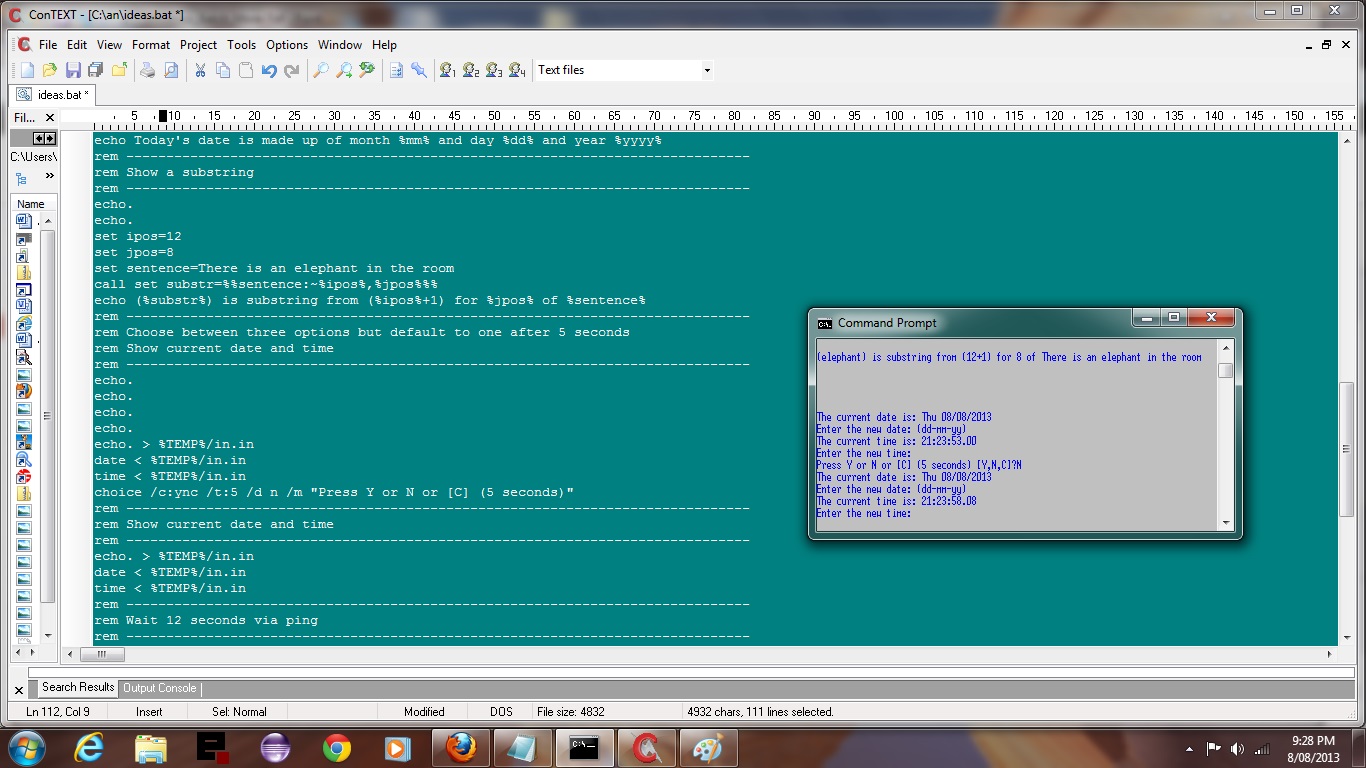Viewport: 1366px width, 768px height.
Task: Click the New file toolbar icon
Action: pyautogui.click(x=27, y=70)
